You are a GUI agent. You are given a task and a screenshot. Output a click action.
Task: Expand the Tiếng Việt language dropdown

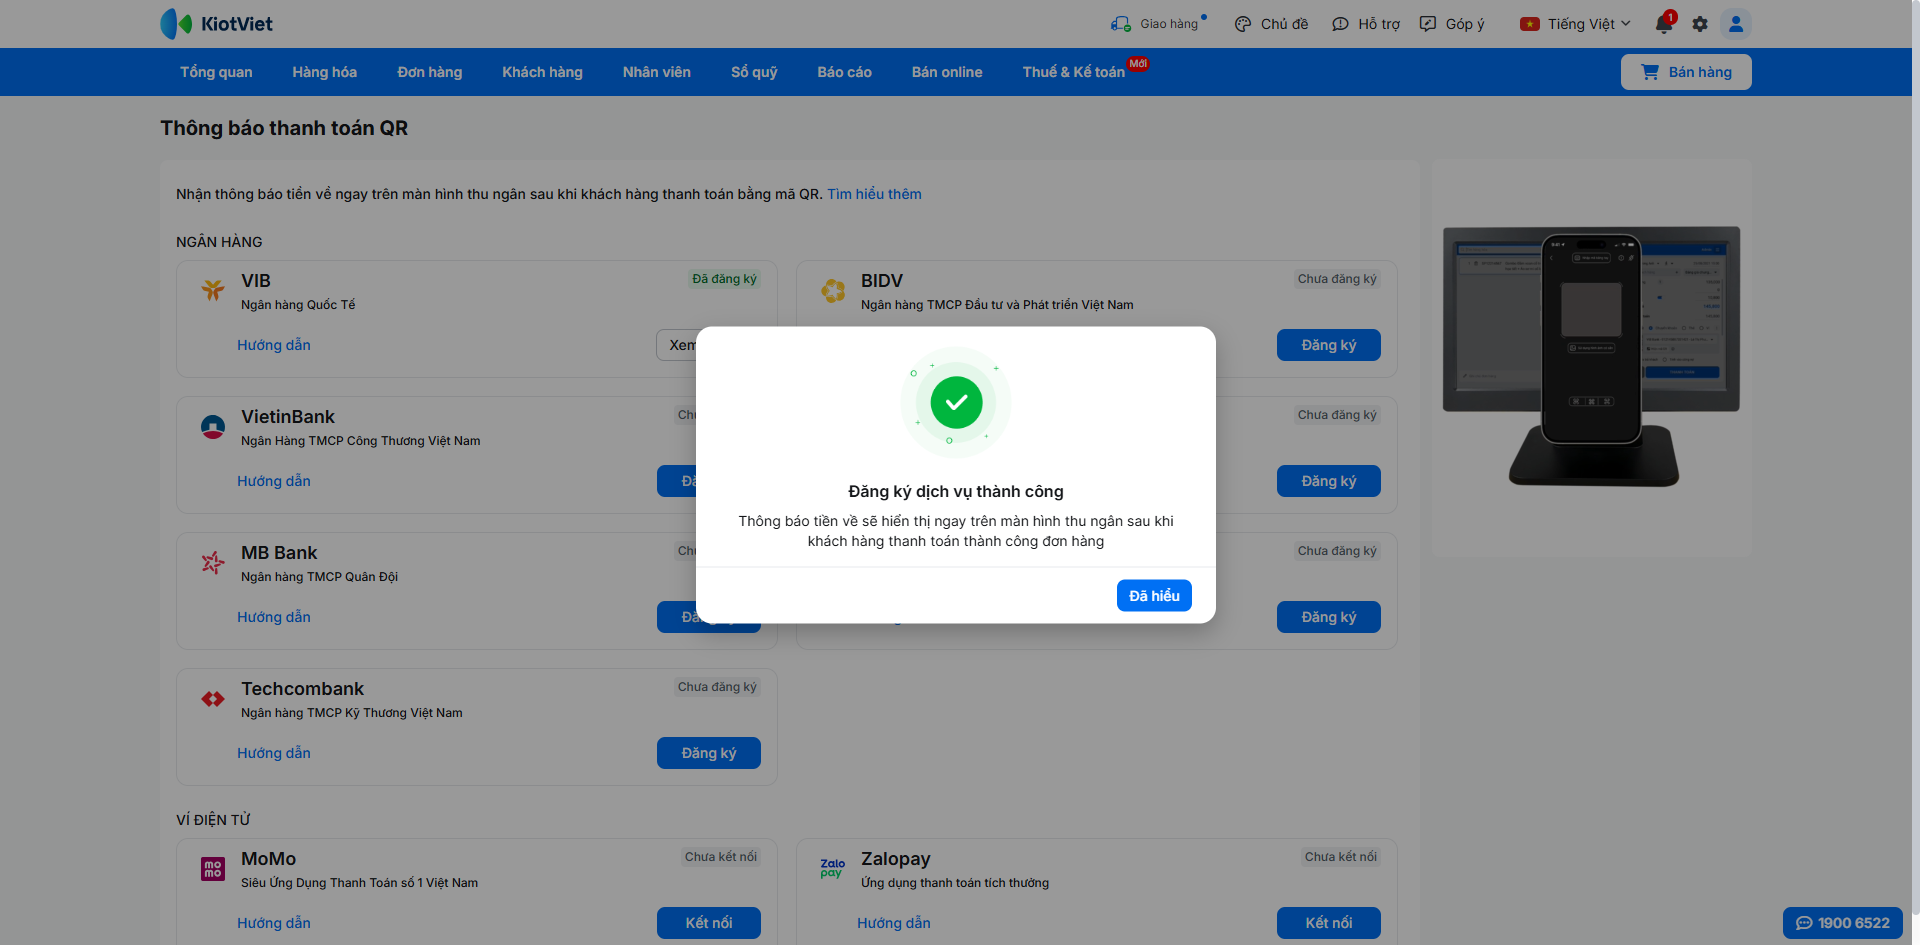pos(1590,24)
